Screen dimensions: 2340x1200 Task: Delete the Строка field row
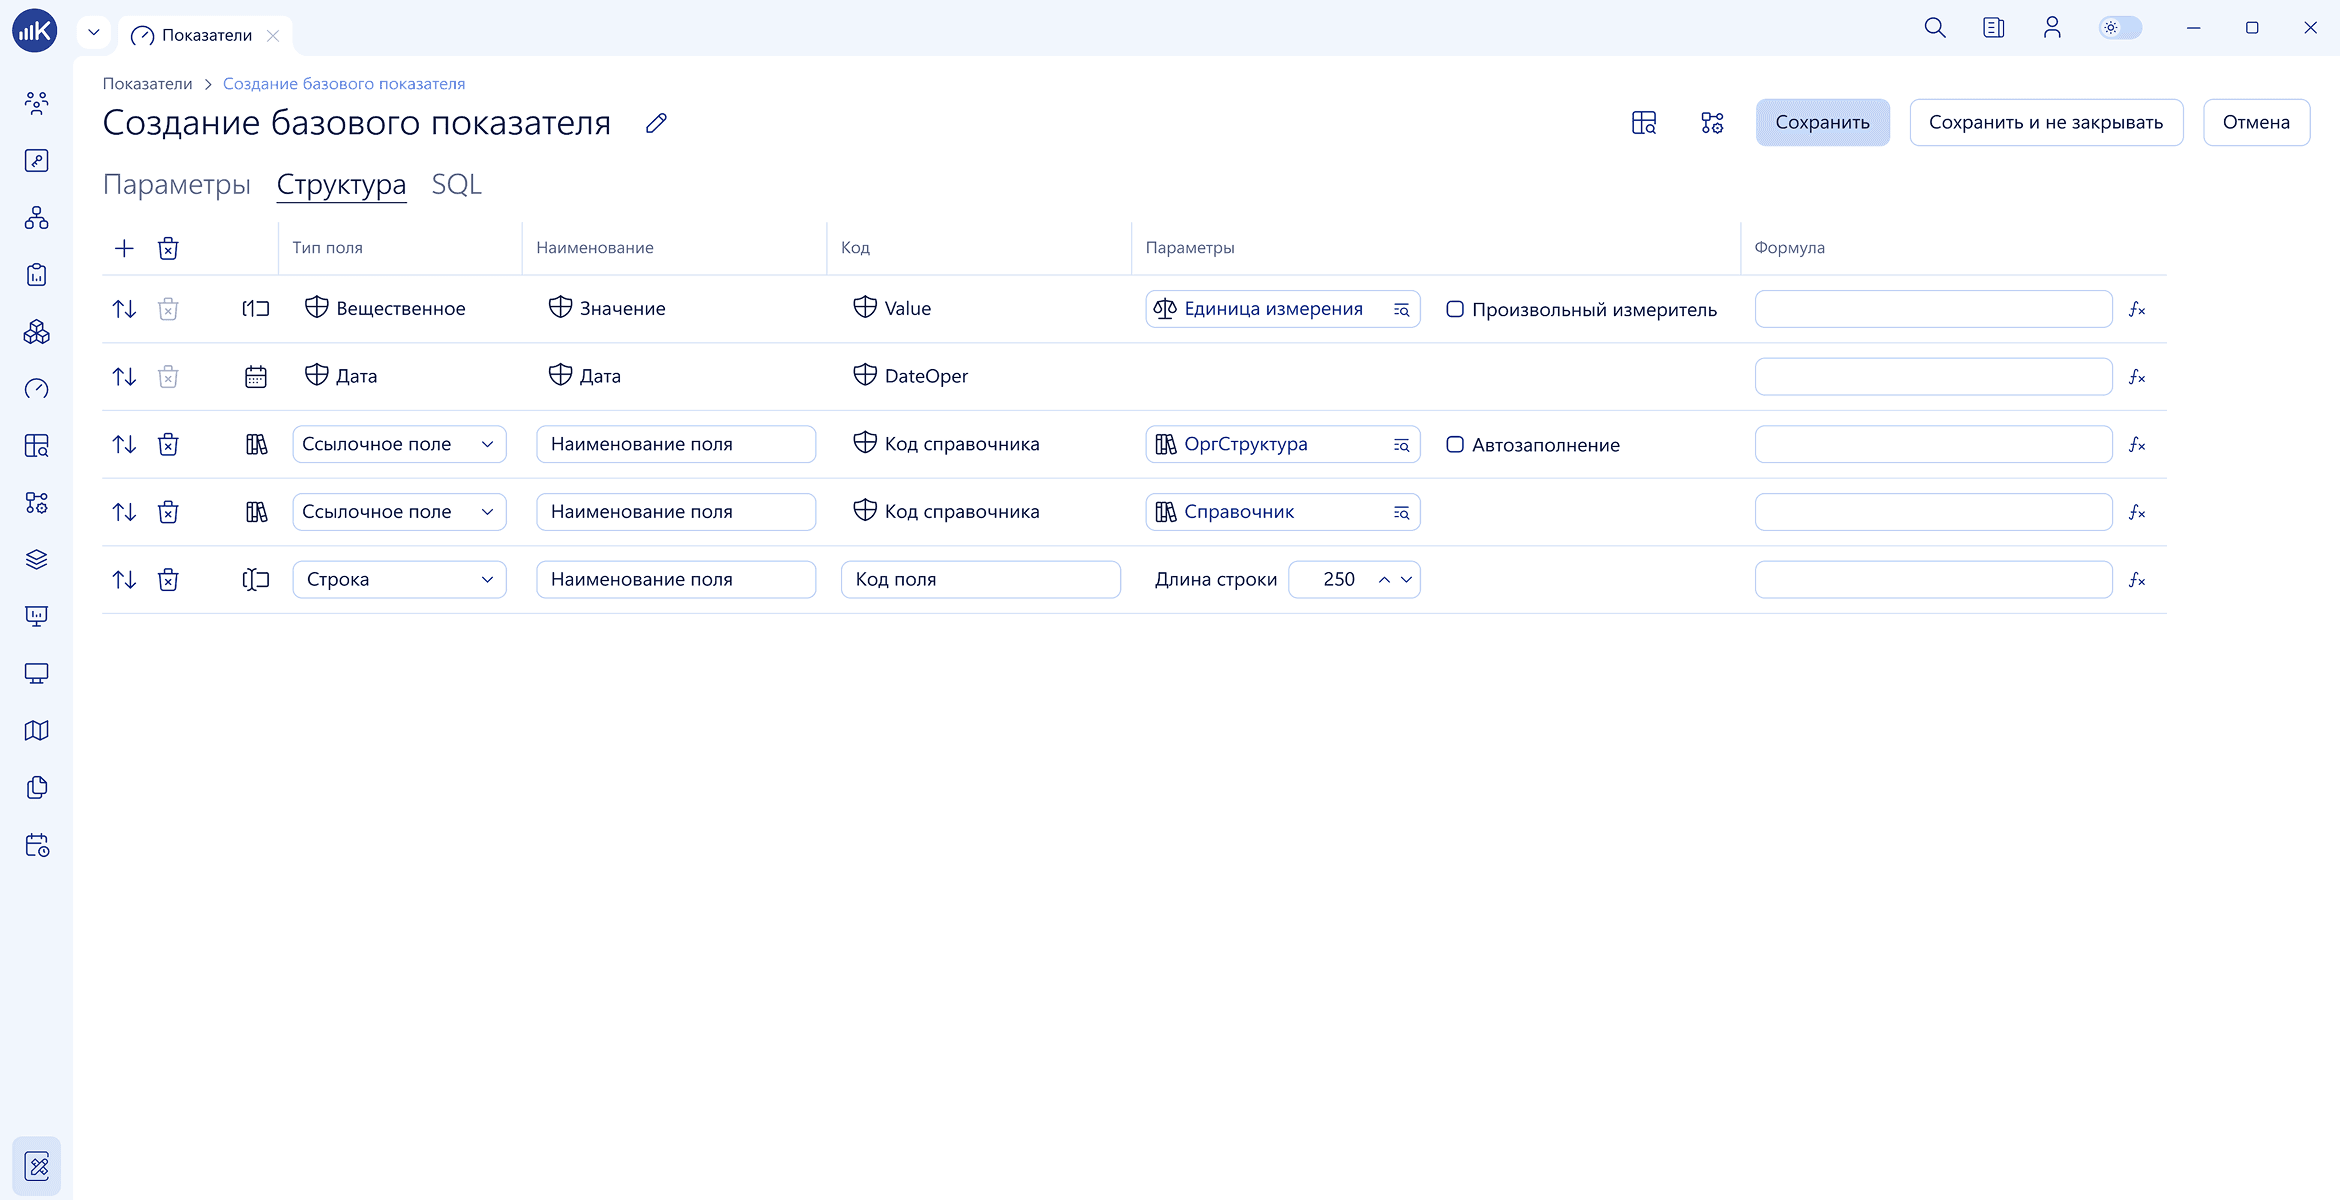[x=168, y=580]
